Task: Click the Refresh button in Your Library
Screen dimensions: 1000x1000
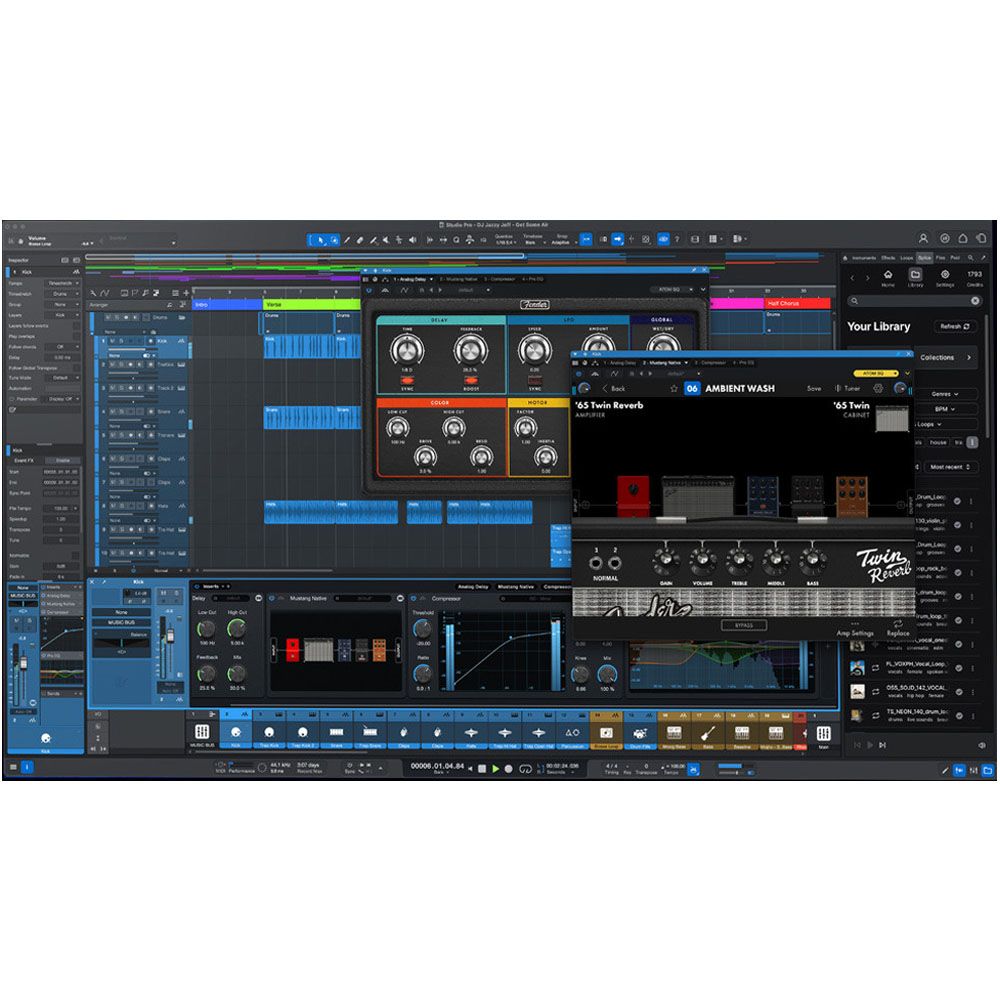Action: point(957,326)
